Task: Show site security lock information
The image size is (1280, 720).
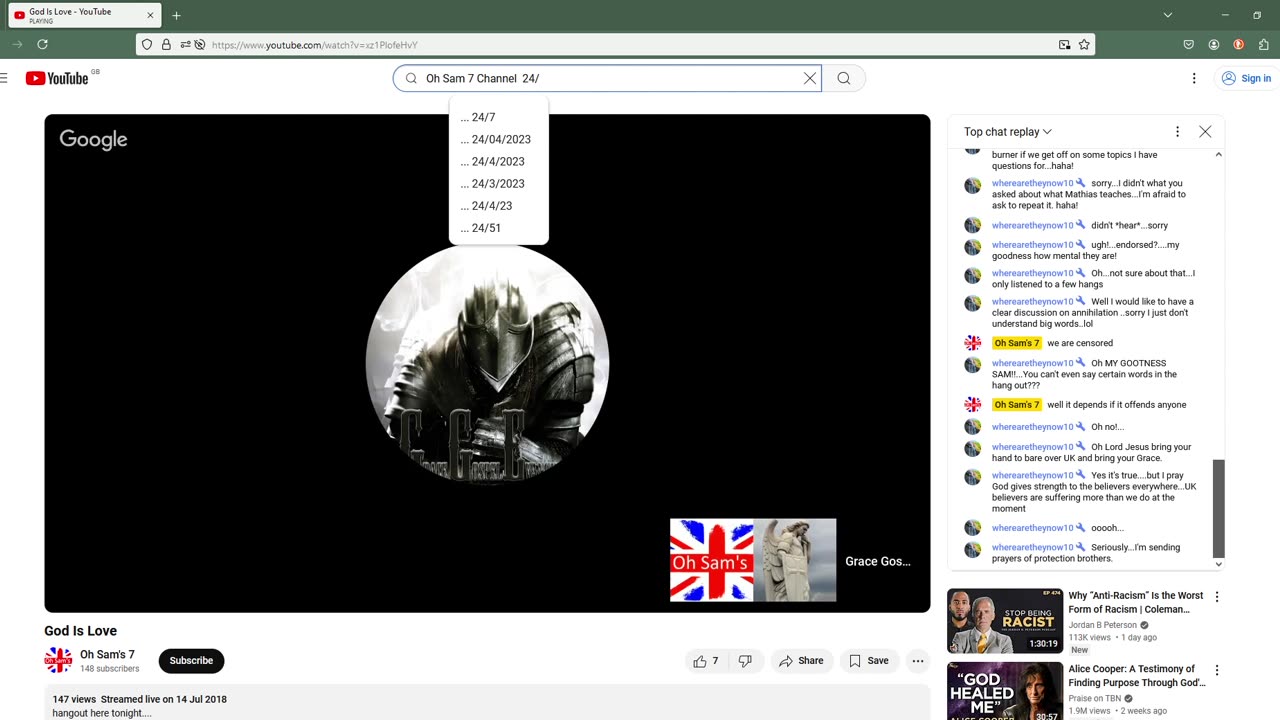Action: [x=166, y=44]
